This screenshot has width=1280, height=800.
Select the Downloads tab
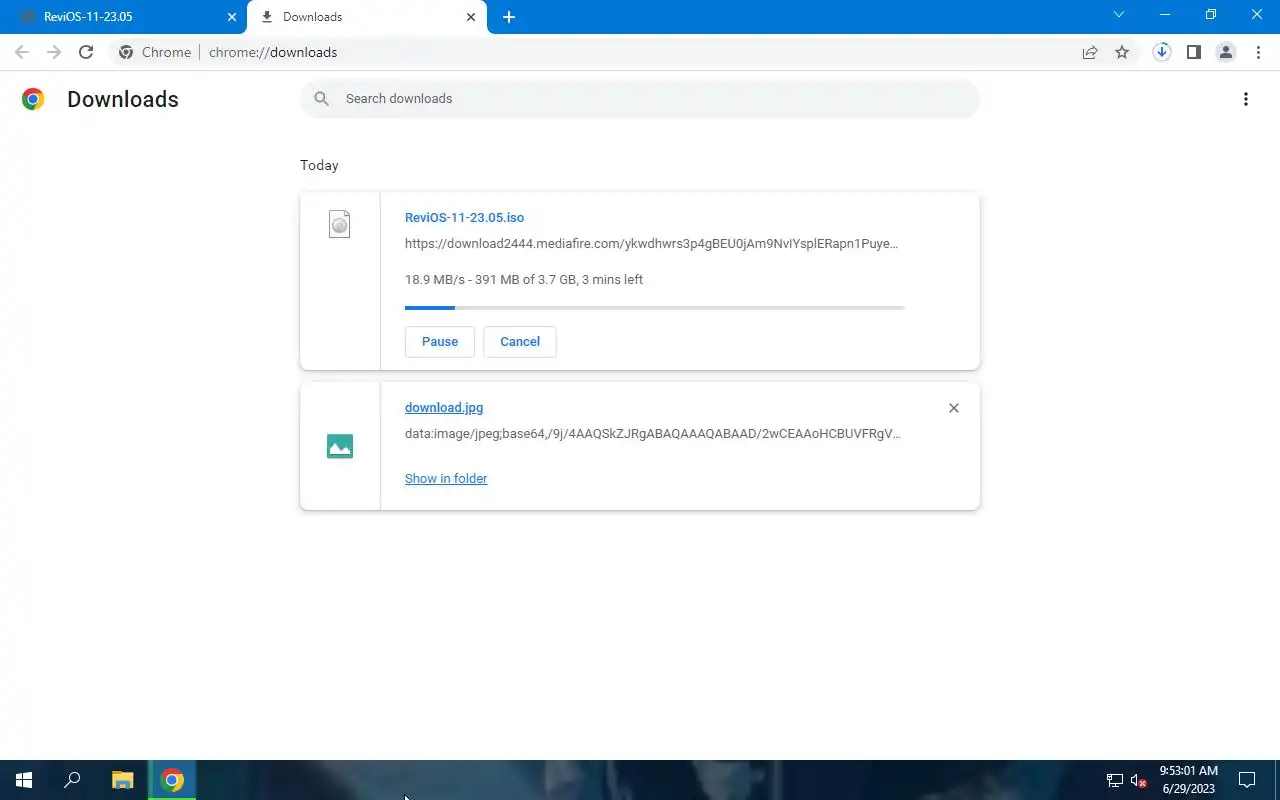tap(365, 17)
